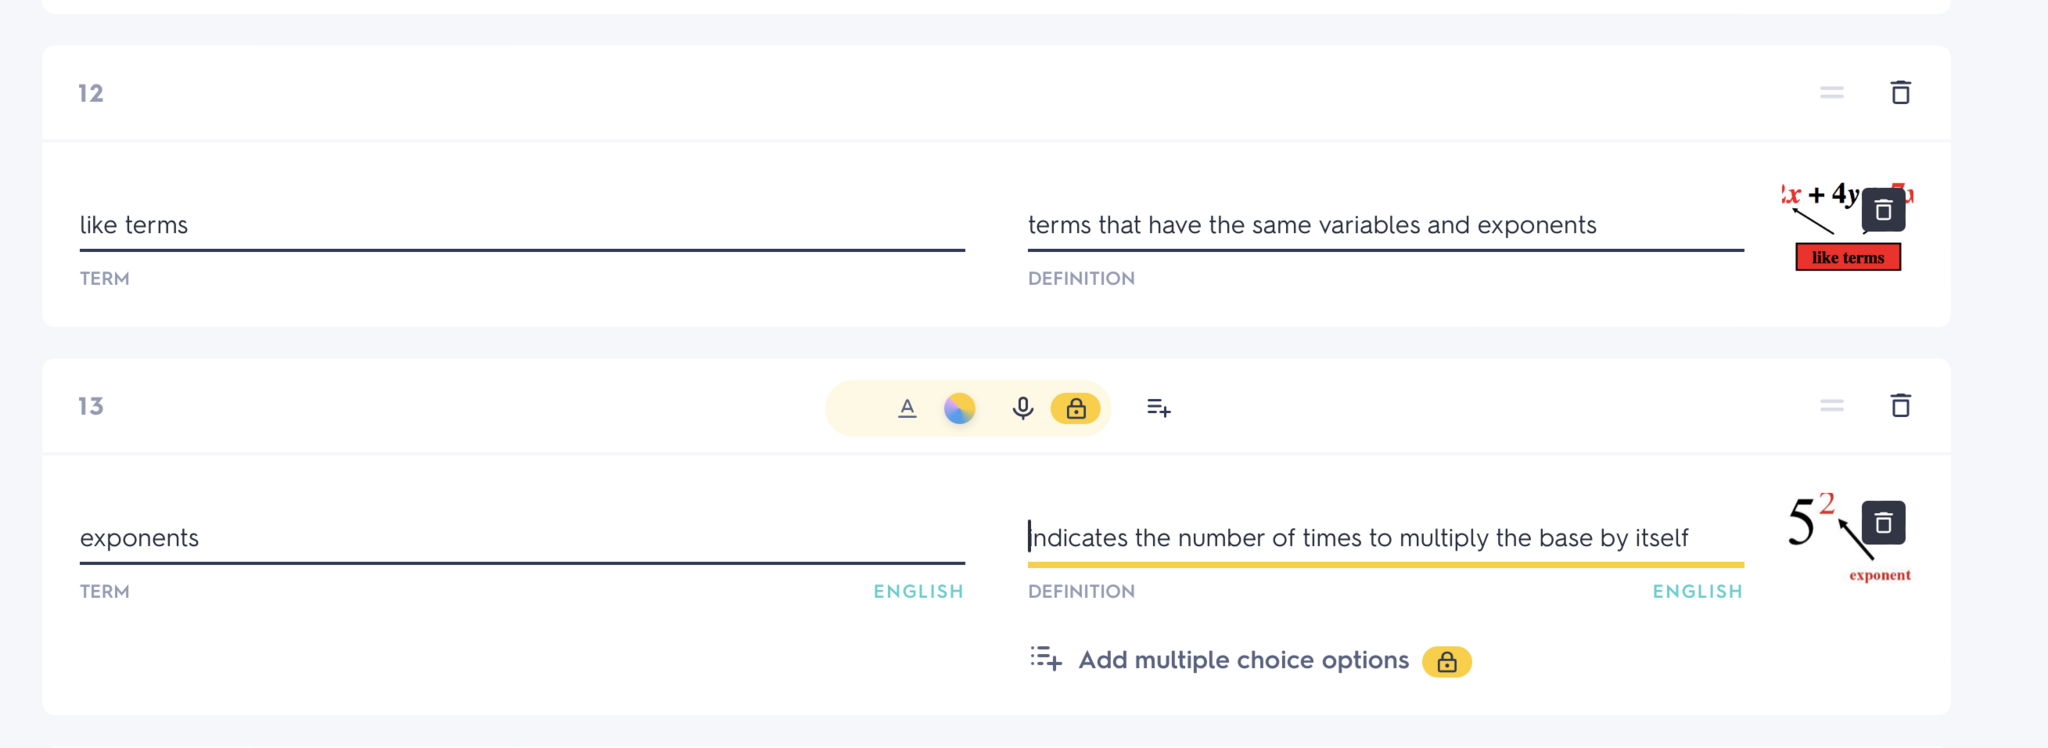
Task: Click the lock badge beside multiple choice options
Action: (1446, 662)
